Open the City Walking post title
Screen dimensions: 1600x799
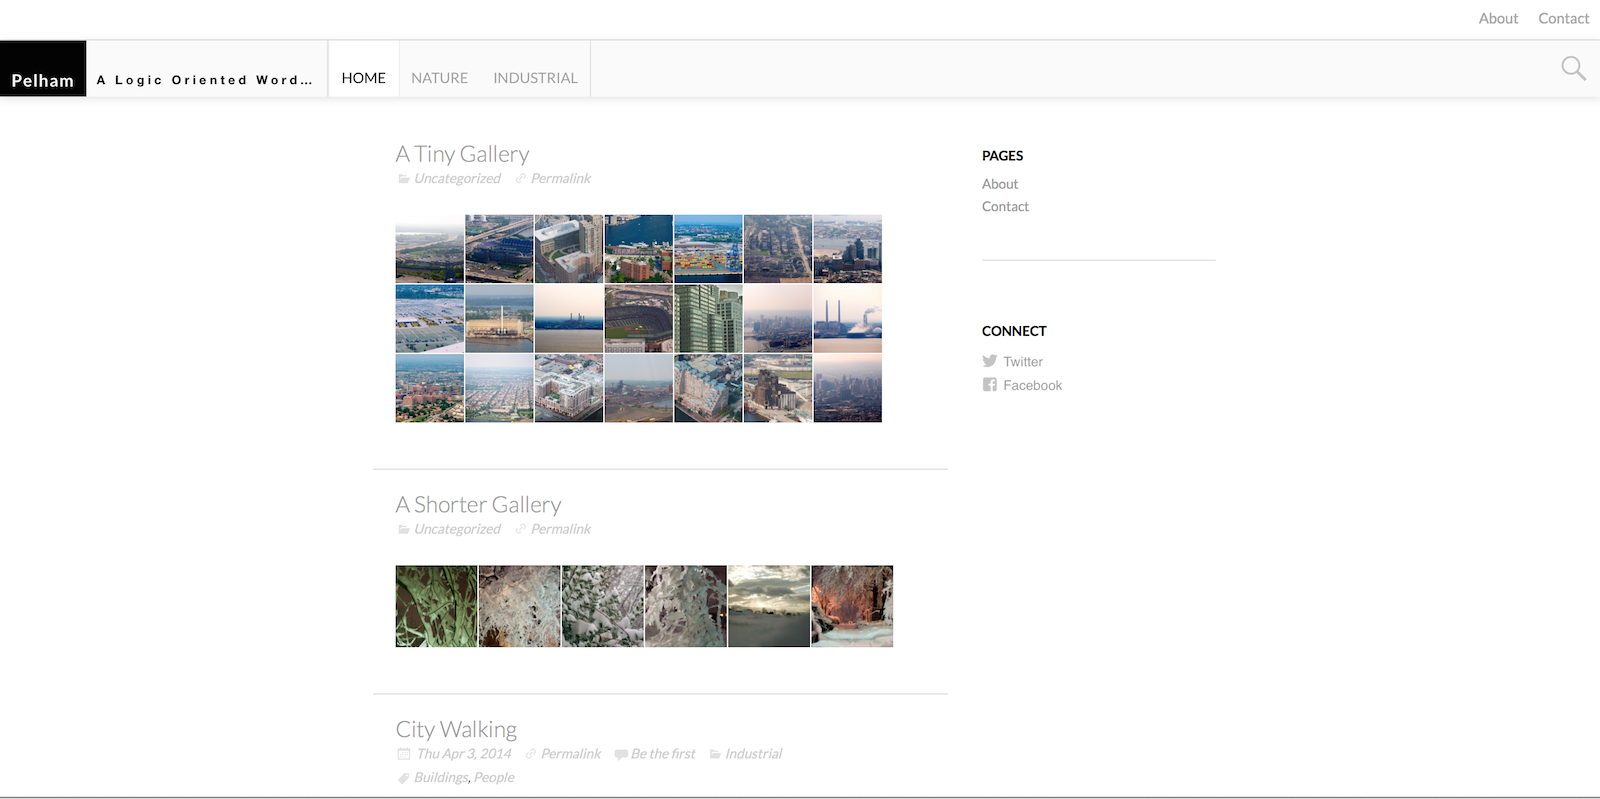(x=456, y=729)
